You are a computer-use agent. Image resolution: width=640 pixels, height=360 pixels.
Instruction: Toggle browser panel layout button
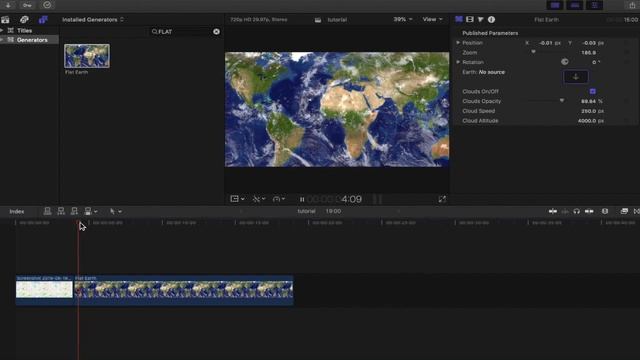coord(555,5)
